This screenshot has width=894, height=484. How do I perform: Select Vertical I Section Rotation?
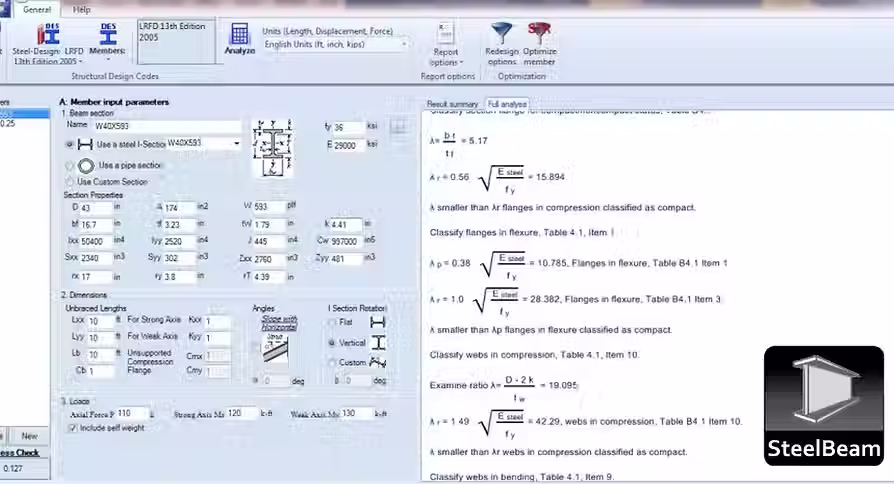(332, 343)
